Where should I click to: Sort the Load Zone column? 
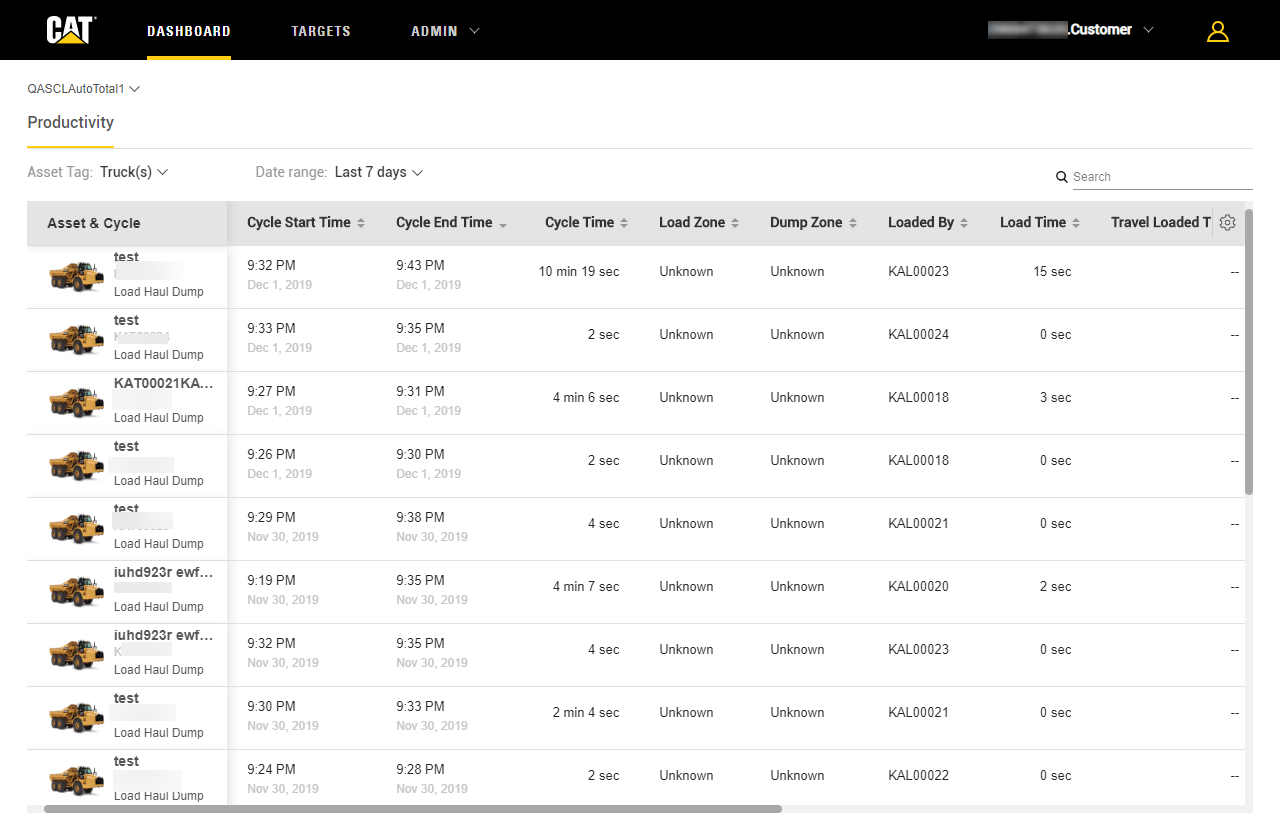tap(698, 223)
